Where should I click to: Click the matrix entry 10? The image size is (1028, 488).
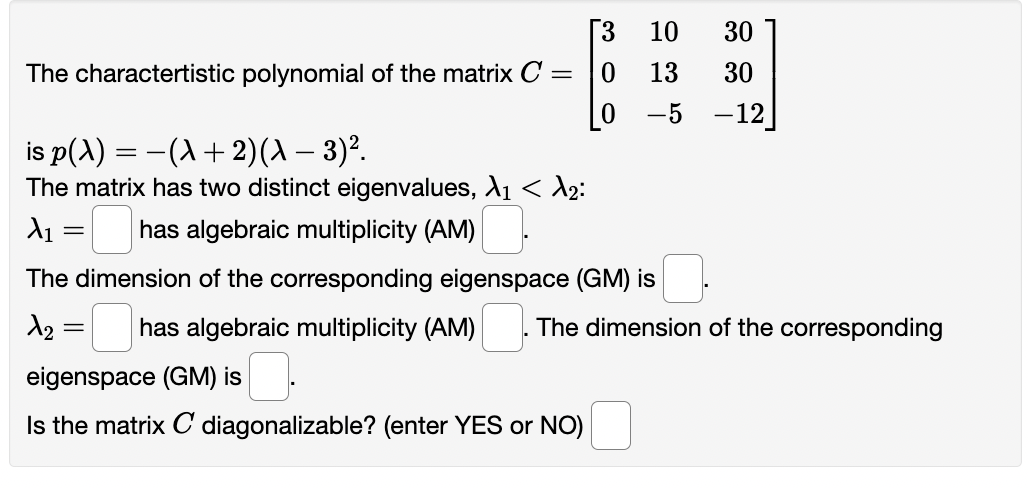tap(664, 33)
